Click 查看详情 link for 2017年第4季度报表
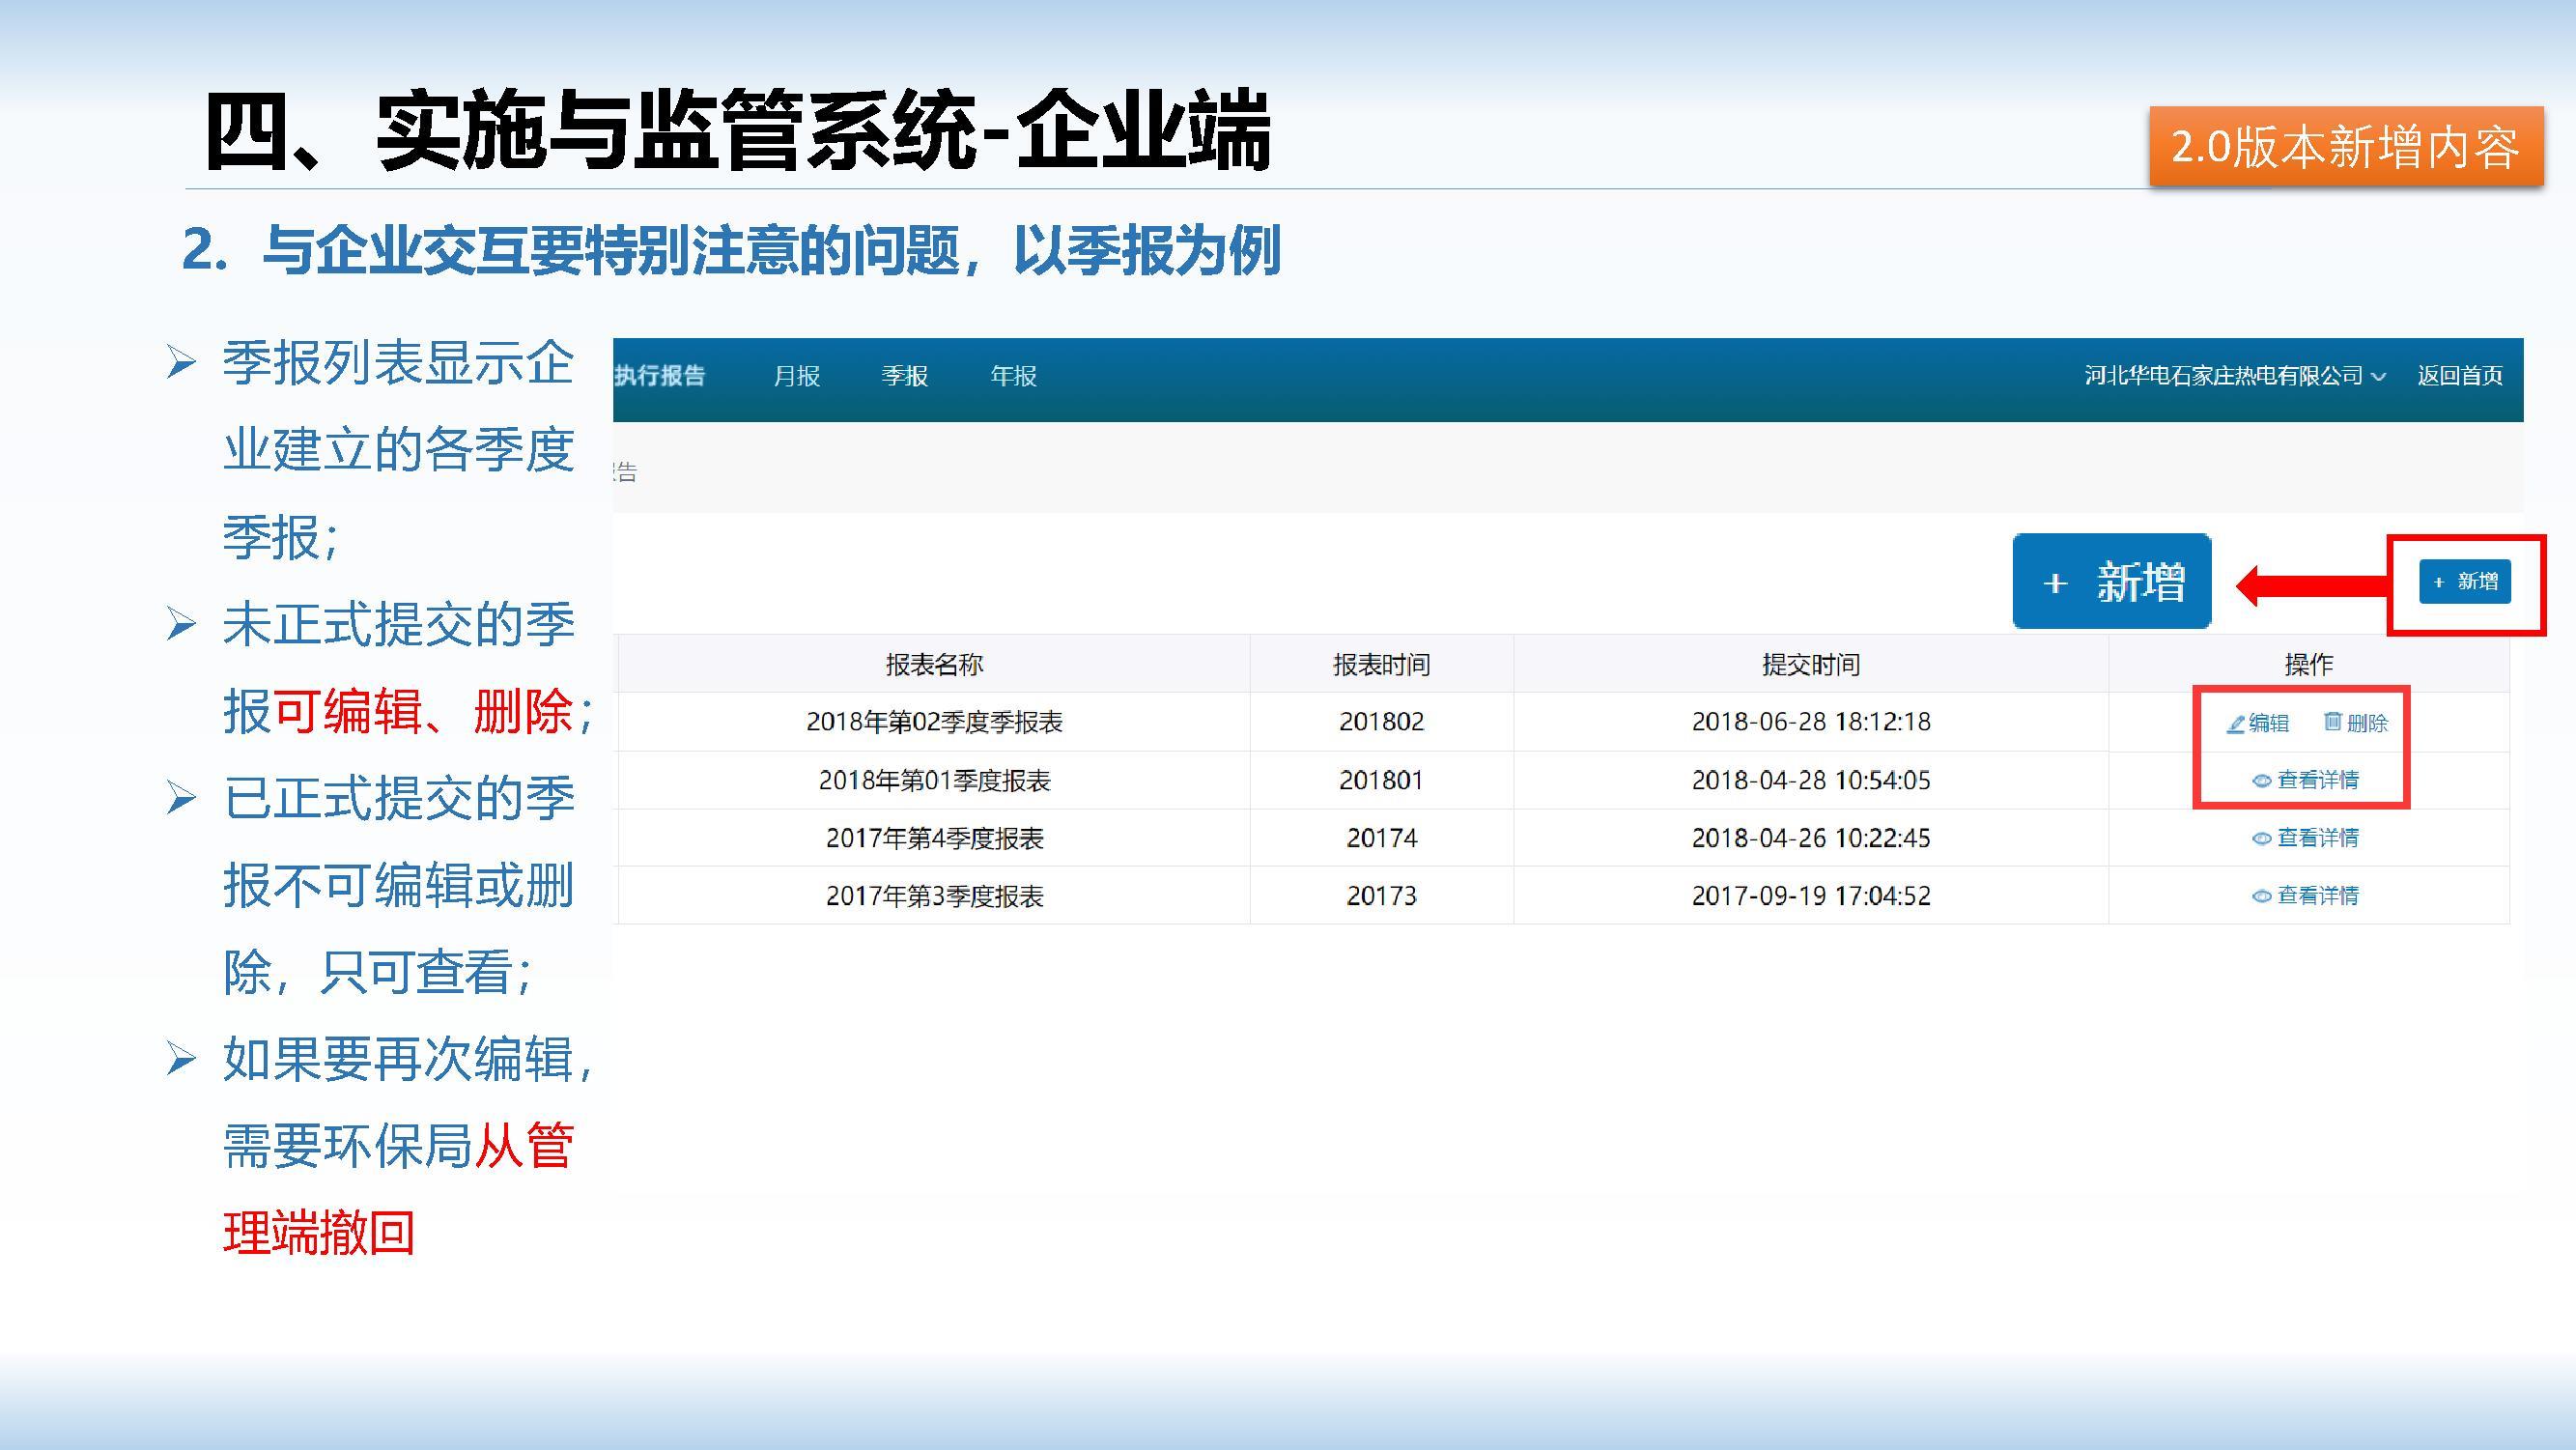The height and width of the screenshot is (1450, 2576). 2316,838
